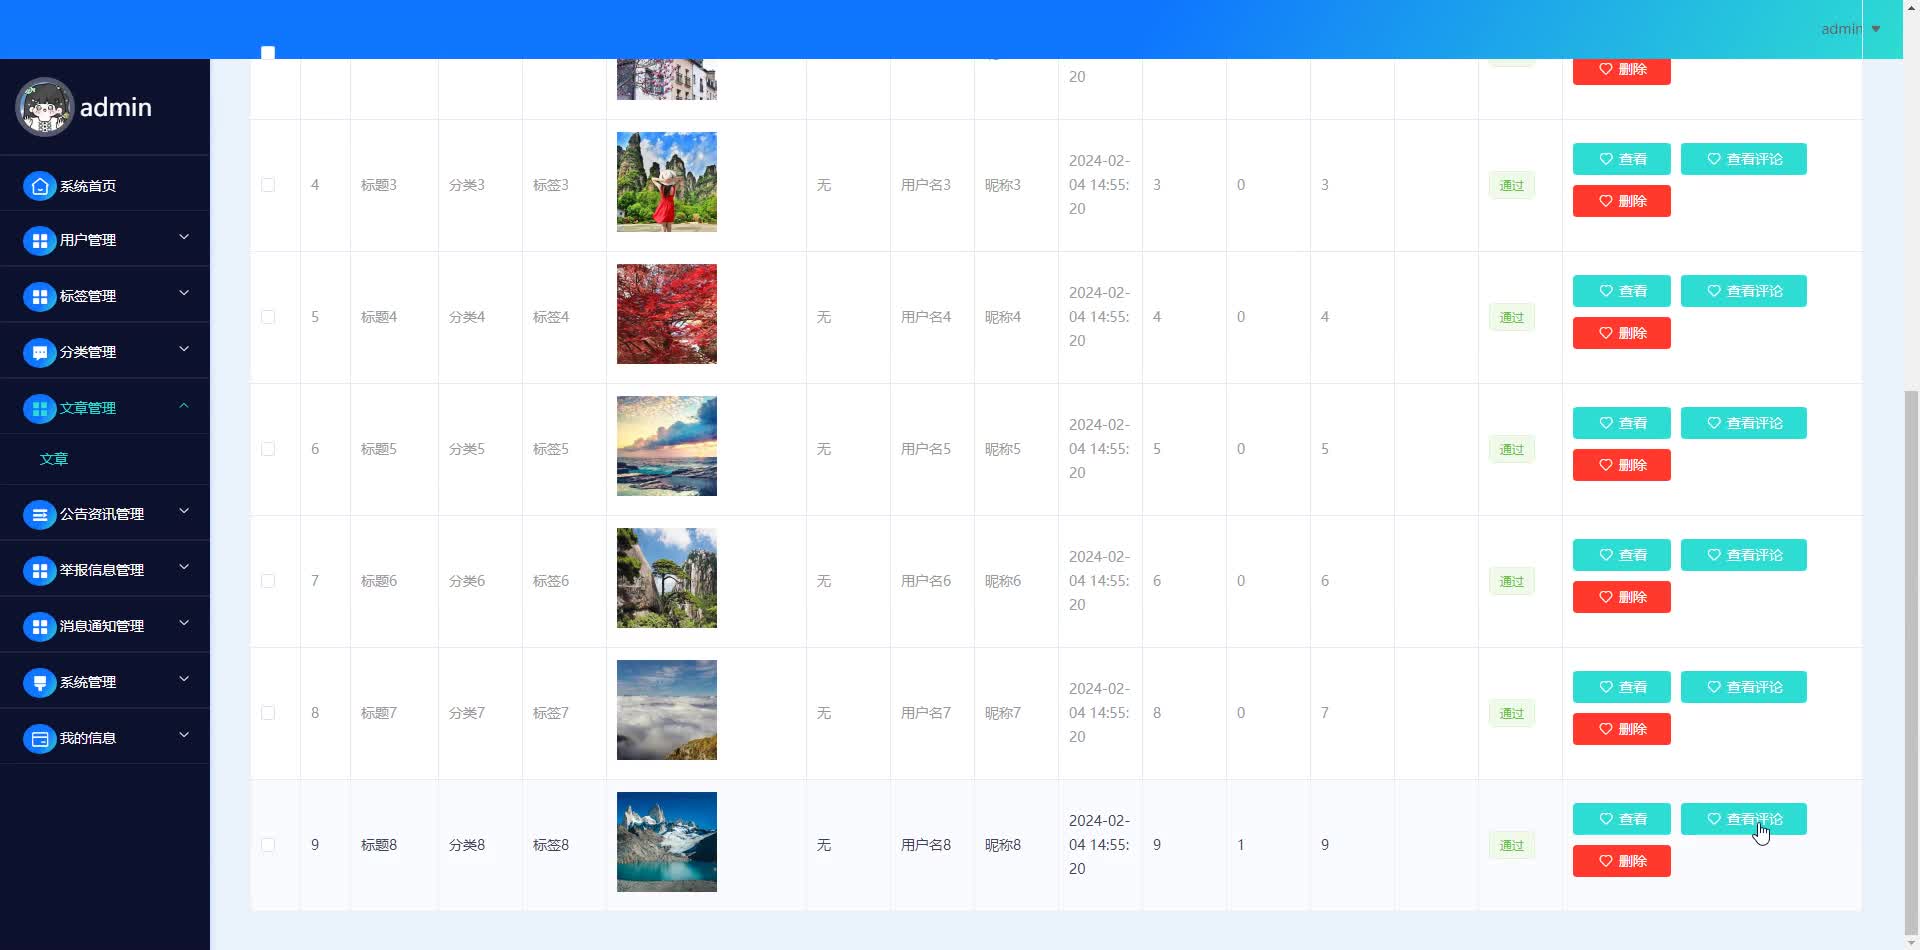1920x950 pixels.
Task: Open 公告资讯管理 menu label
Action: tap(102, 515)
